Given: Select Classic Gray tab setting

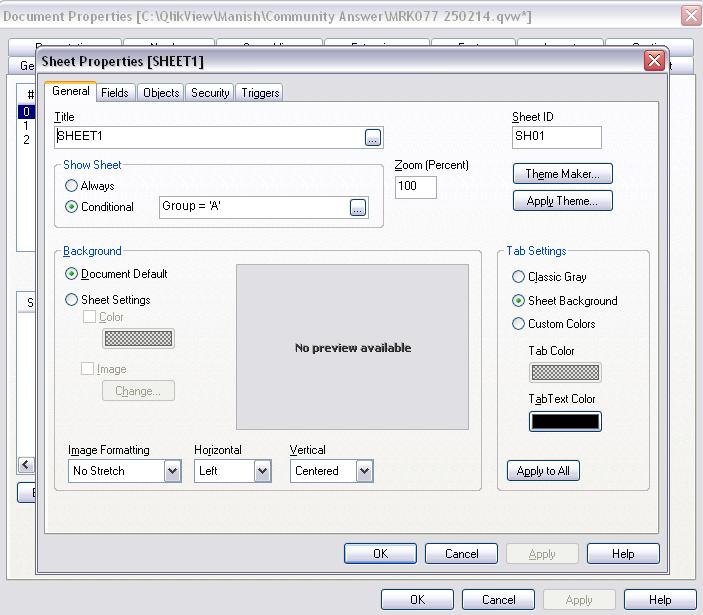Looking at the screenshot, I should [x=549, y=277].
